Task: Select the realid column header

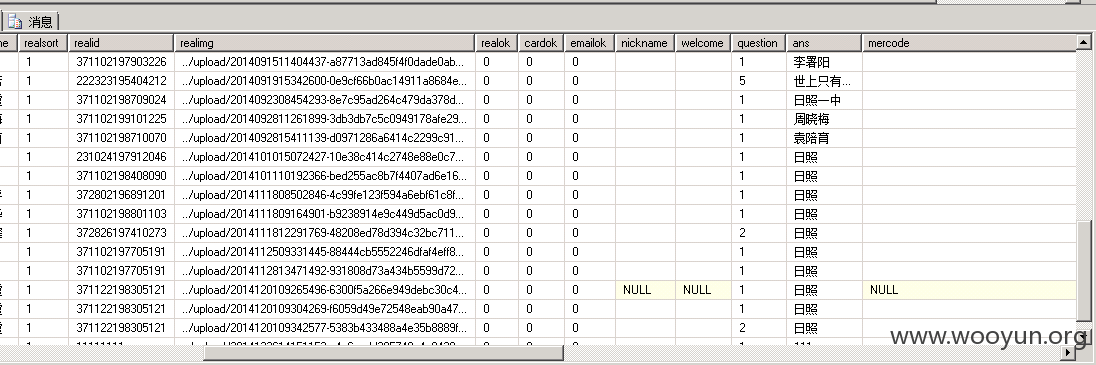Action: [x=121, y=43]
